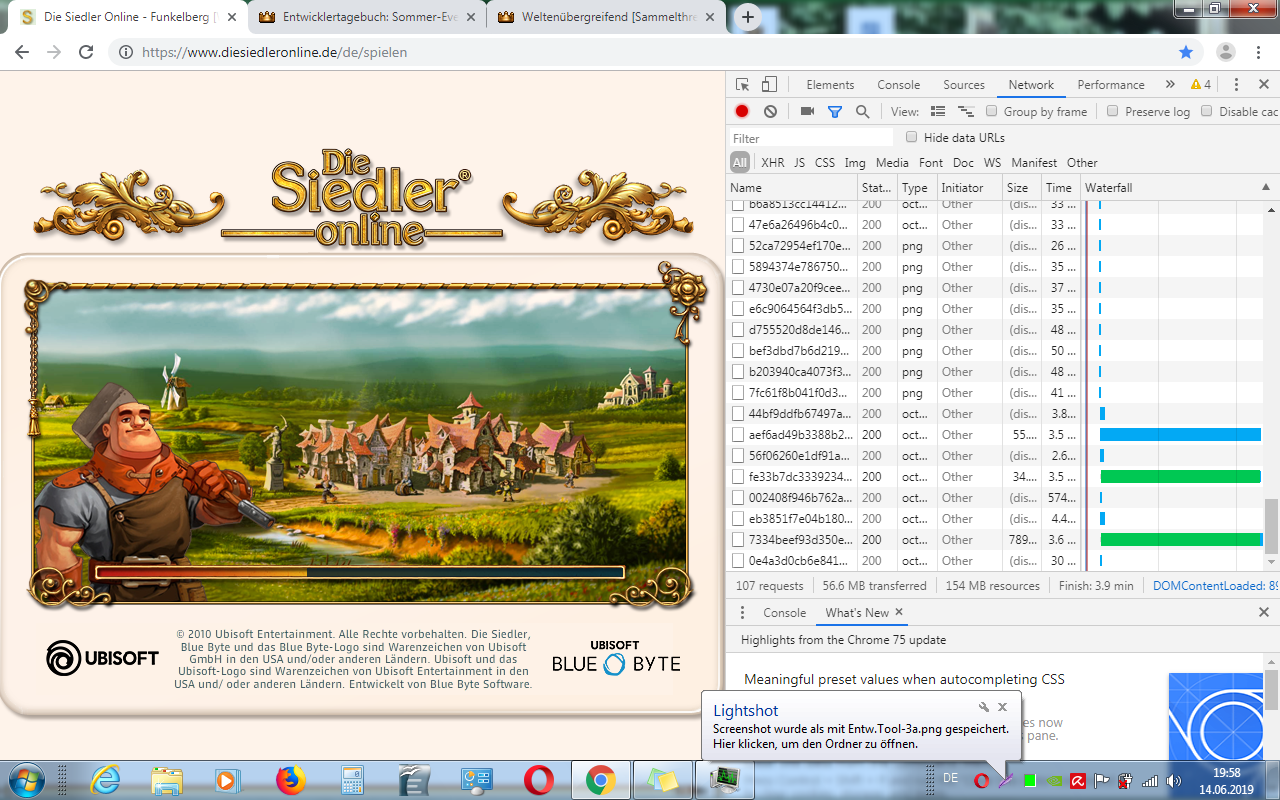Toggle Waterfall sort arrow
Screen dimensions: 1280x800
click(1265, 188)
